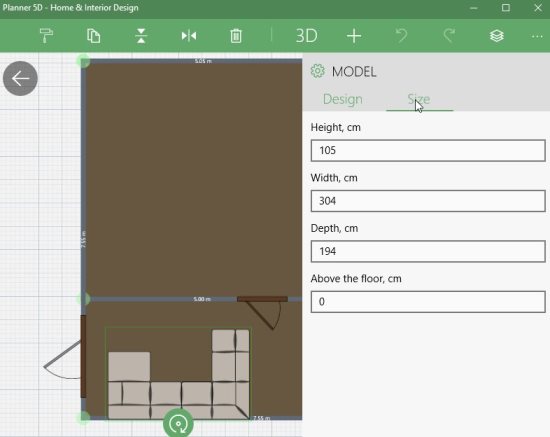This screenshot has width=550, height=437.
Task: Minimize the Planner 5D window
Action: click(x=474, y=8)
